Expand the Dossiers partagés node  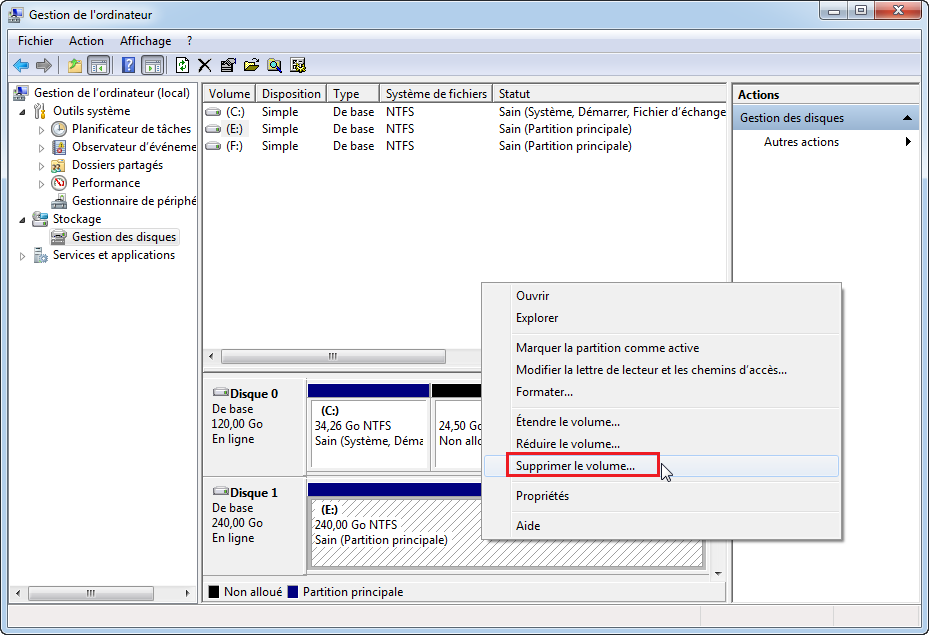pos(41,166)
